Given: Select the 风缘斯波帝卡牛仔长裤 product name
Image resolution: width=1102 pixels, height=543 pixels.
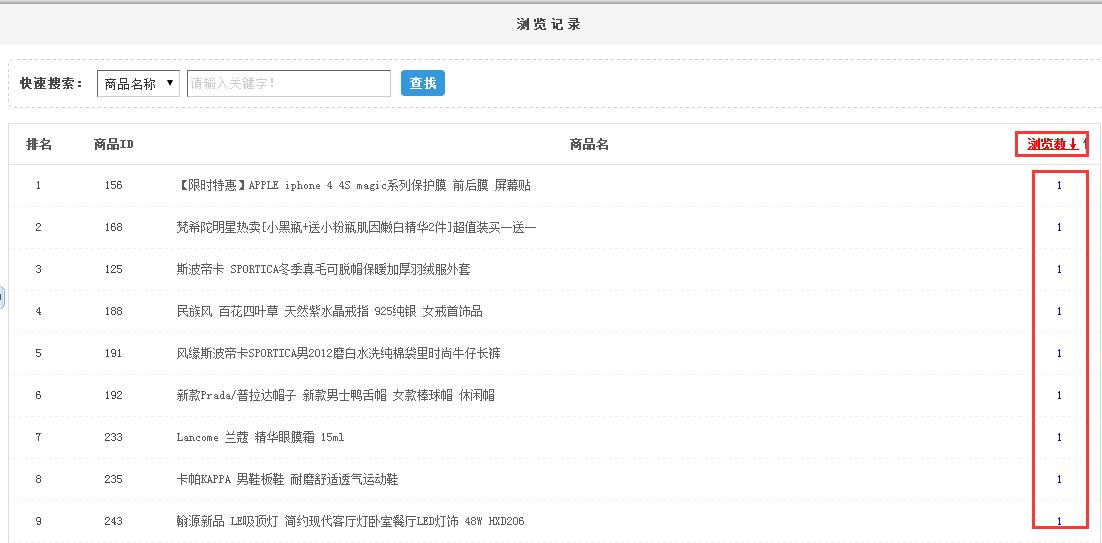Looking at the screenshot, I should [x=339, y=353].
